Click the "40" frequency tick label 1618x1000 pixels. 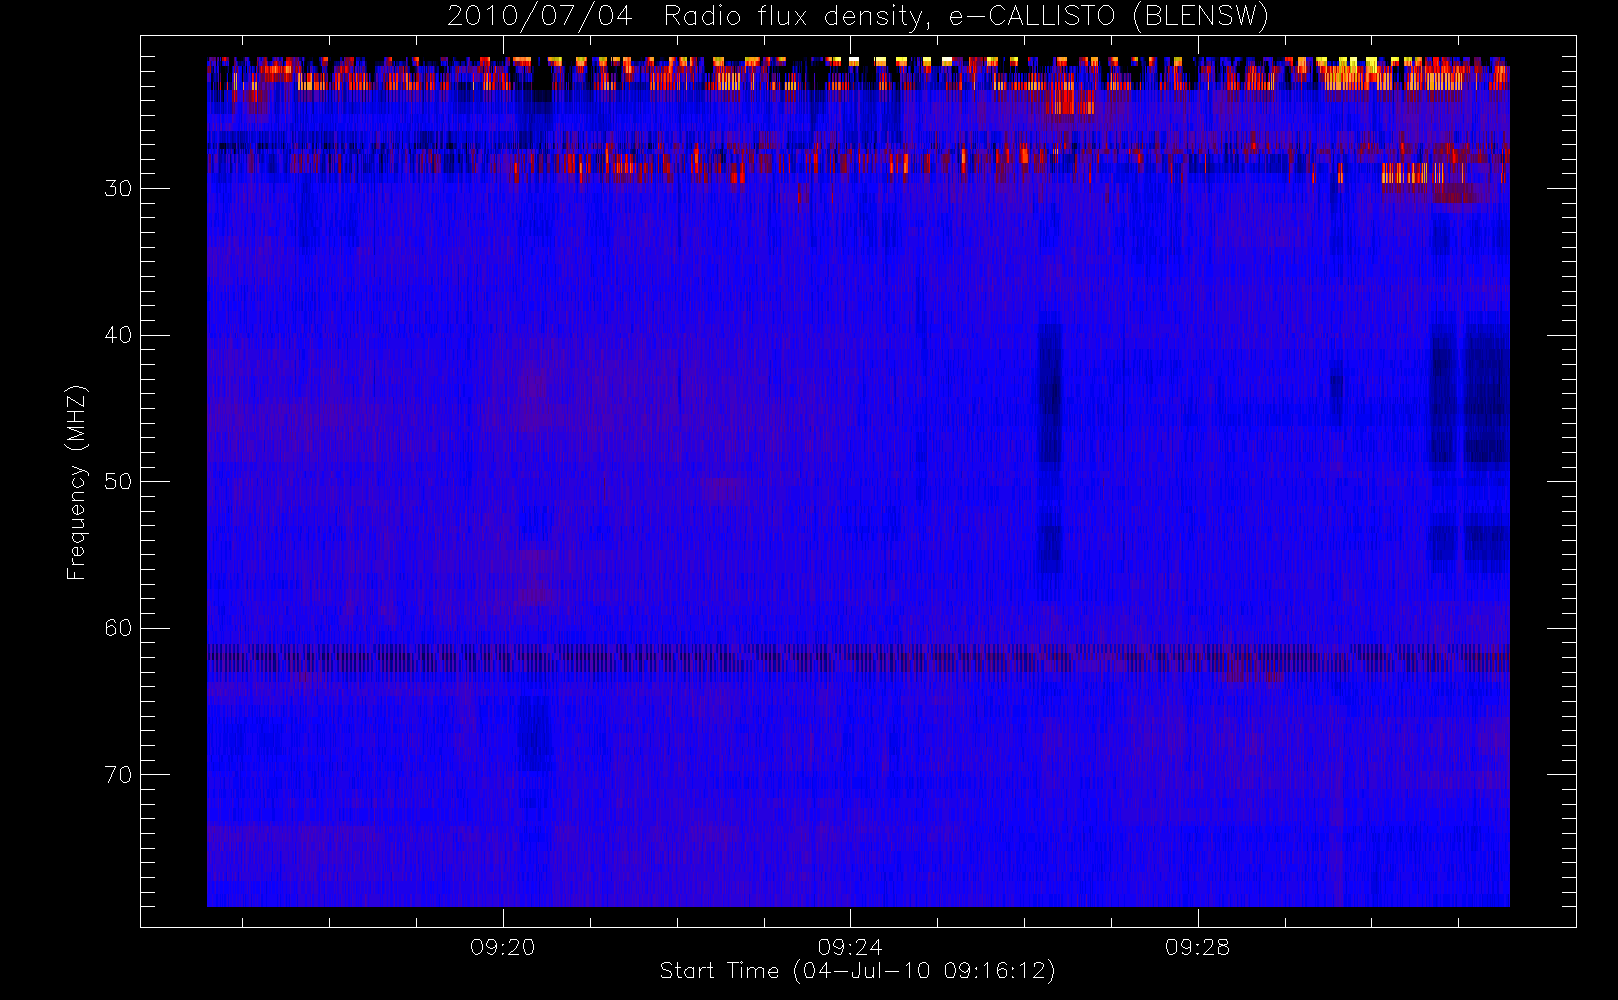point(118,335)
